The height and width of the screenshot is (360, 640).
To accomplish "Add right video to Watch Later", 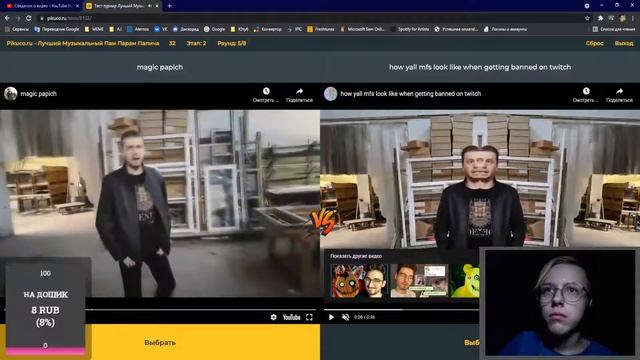I will 586,95.
